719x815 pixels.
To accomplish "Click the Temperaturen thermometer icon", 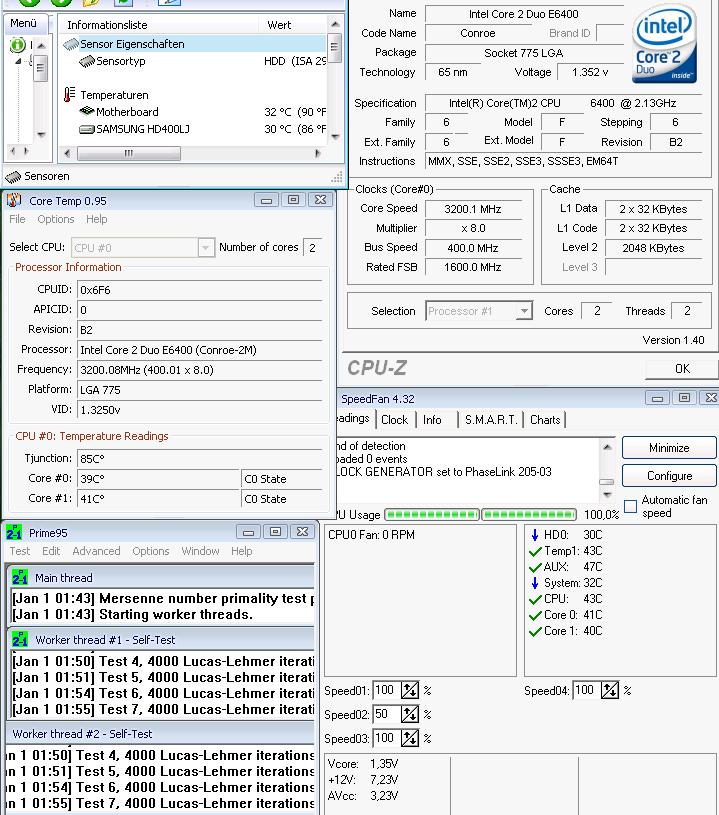I will tap(69, 95).
